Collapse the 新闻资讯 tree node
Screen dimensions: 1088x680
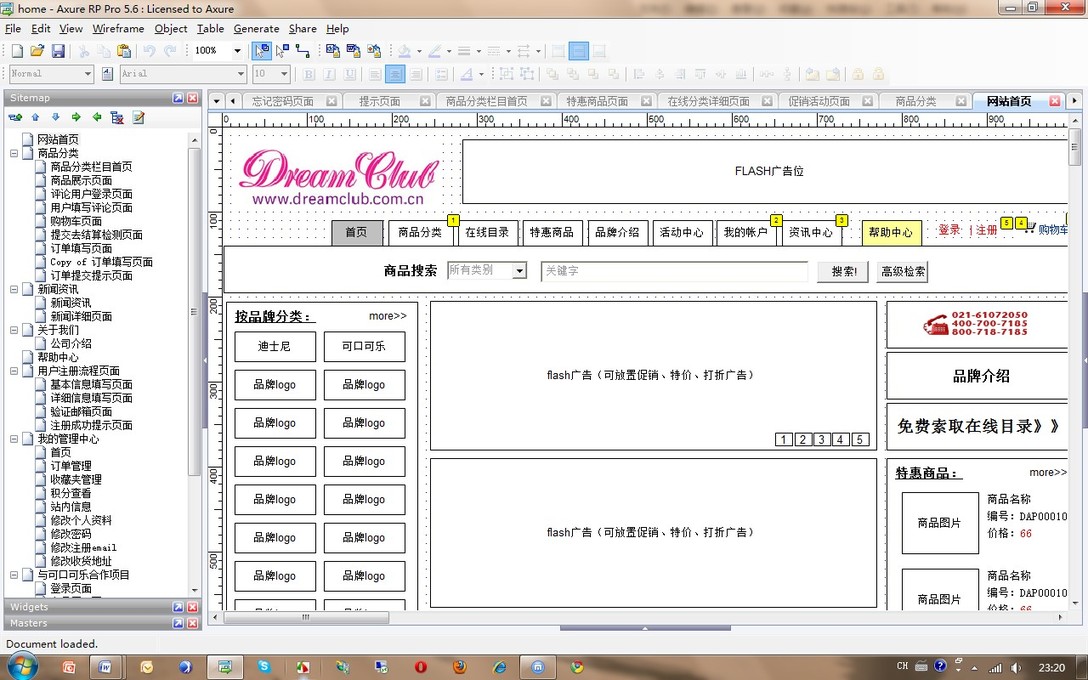click(x=14, y=289)
